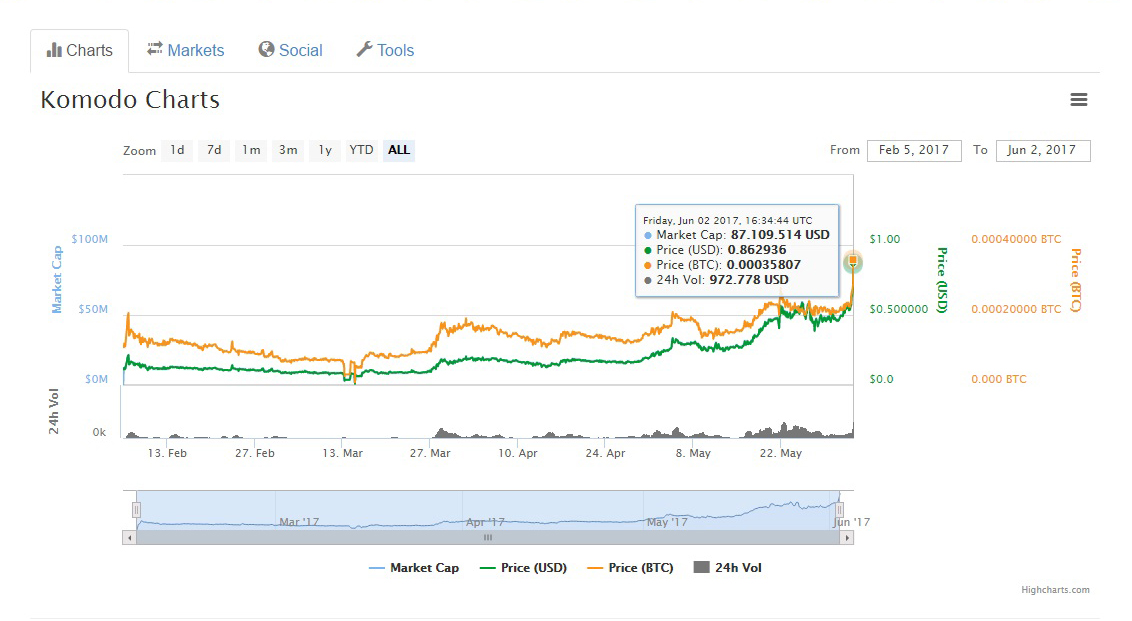Open the Markets tab

coord(186,51)
